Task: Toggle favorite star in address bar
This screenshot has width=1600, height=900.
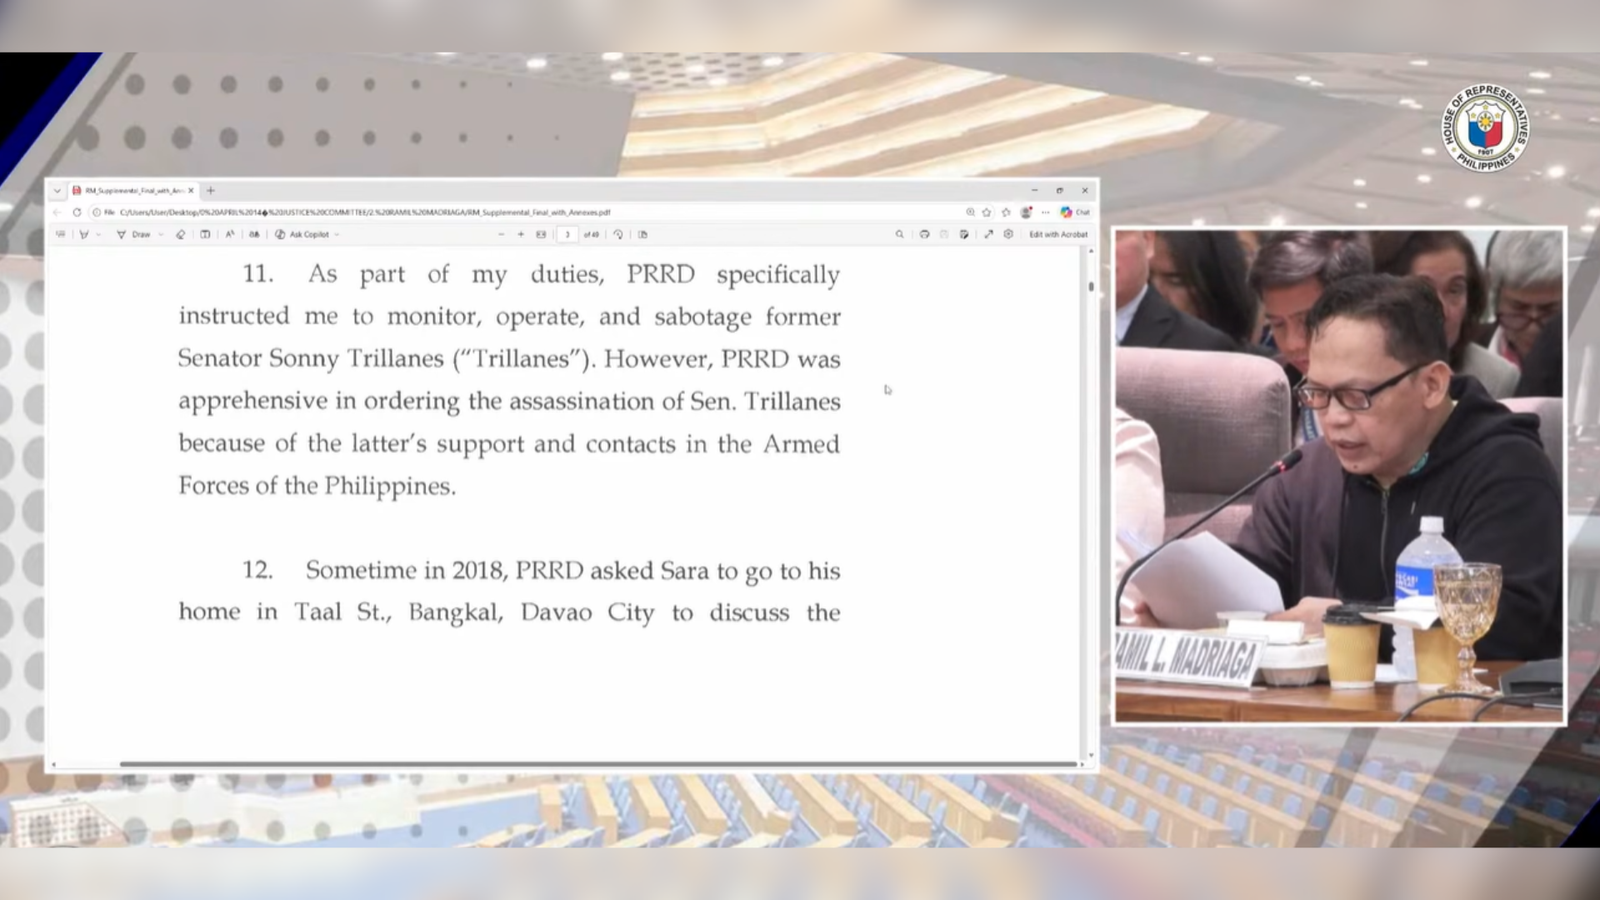Action: click(x=987, y=212)
